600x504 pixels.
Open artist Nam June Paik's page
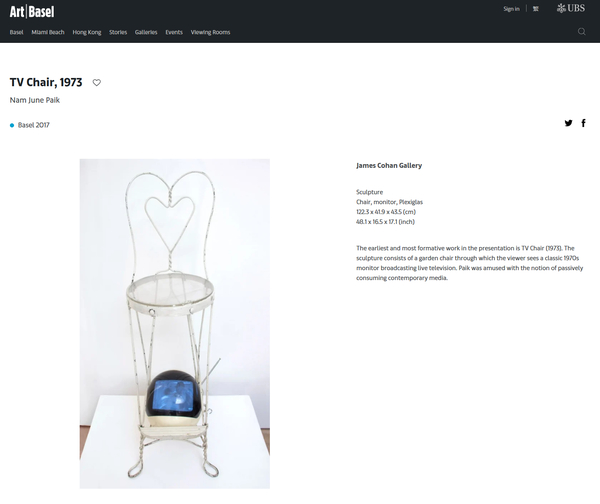tap(34, 100)
